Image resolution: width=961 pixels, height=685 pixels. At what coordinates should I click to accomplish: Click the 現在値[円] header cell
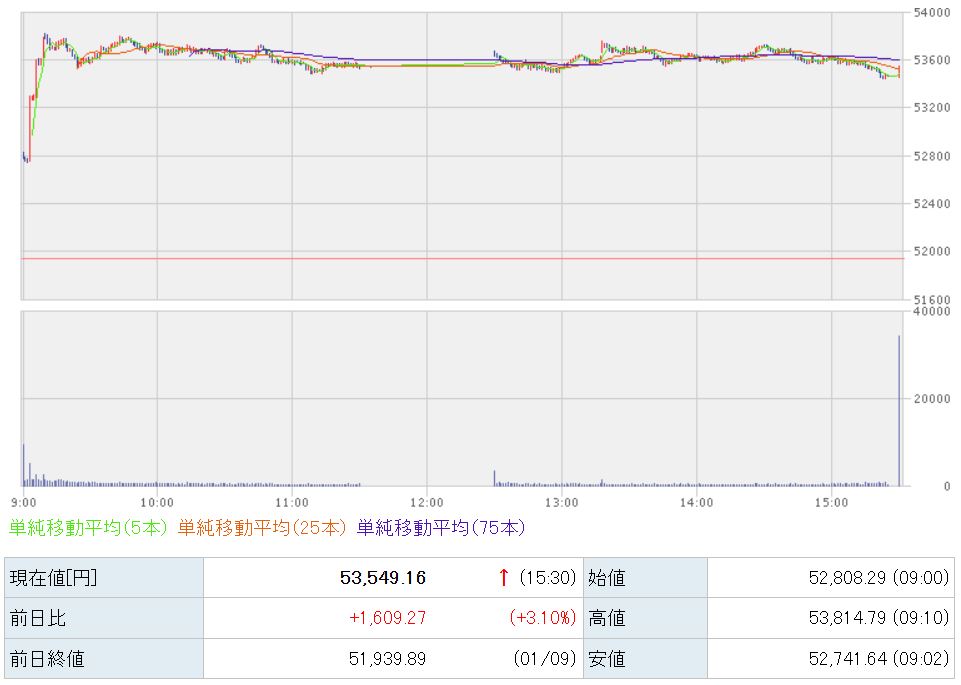point(53,577)
